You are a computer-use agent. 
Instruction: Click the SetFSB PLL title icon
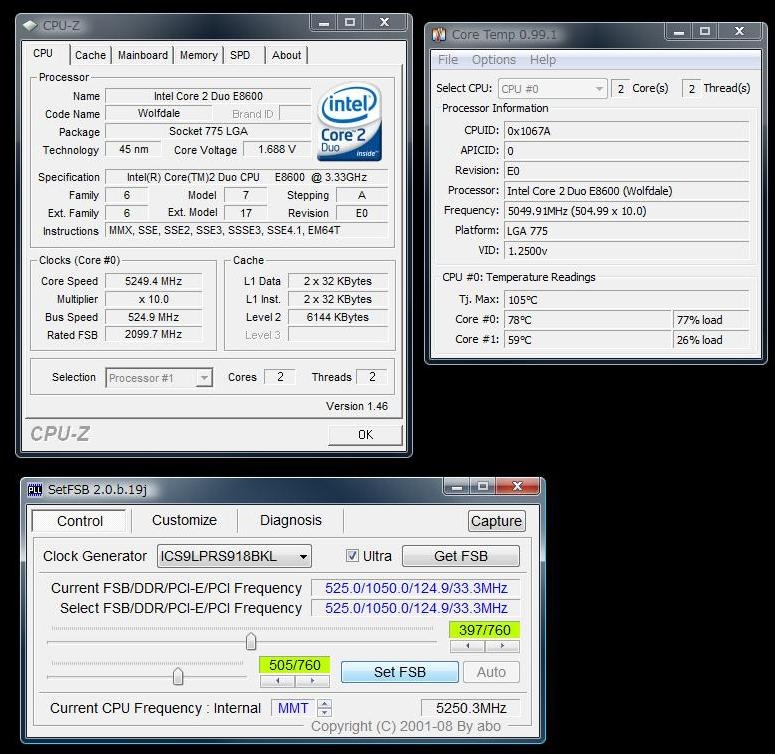pyautogui.click(x=35, y=490)
